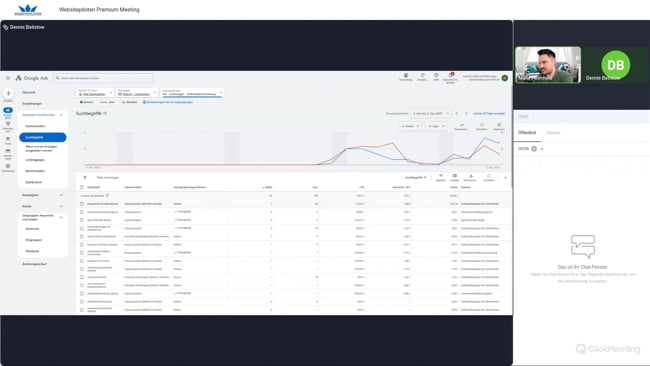Click the Google Ads search field
The width and height of the screenshot is (650, 366).
pyautogui.click(x=103, y=78)
